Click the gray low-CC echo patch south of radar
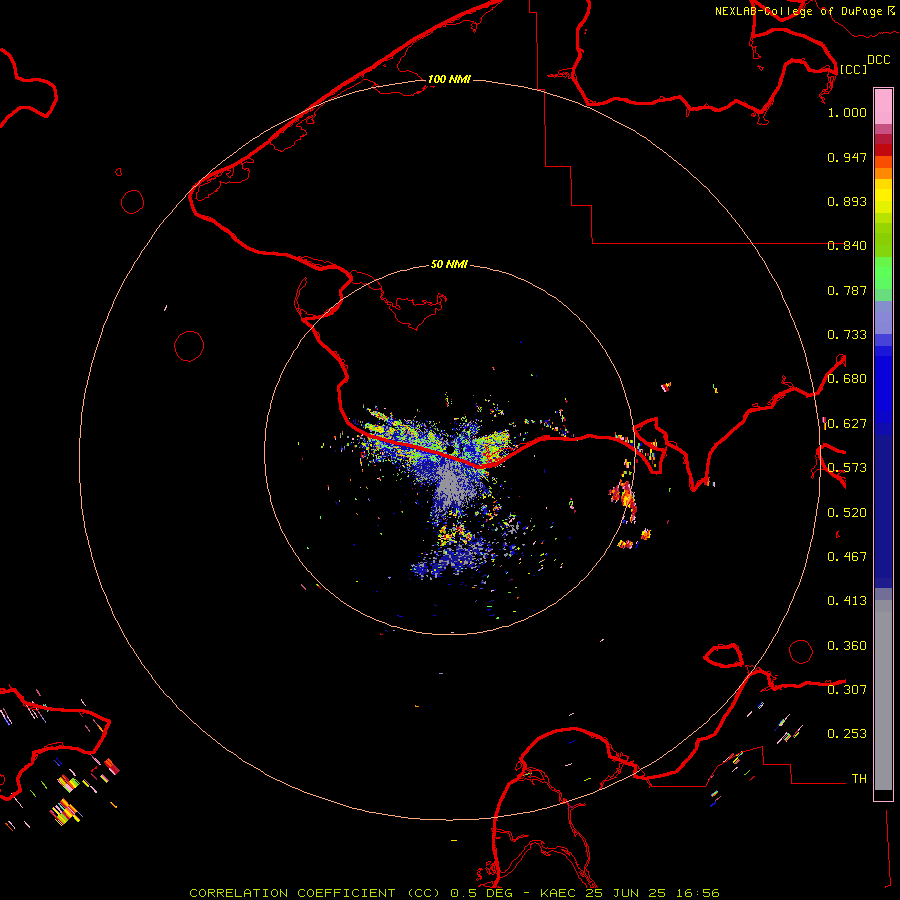This screenshot has width=900, height=900. (451, 486)
